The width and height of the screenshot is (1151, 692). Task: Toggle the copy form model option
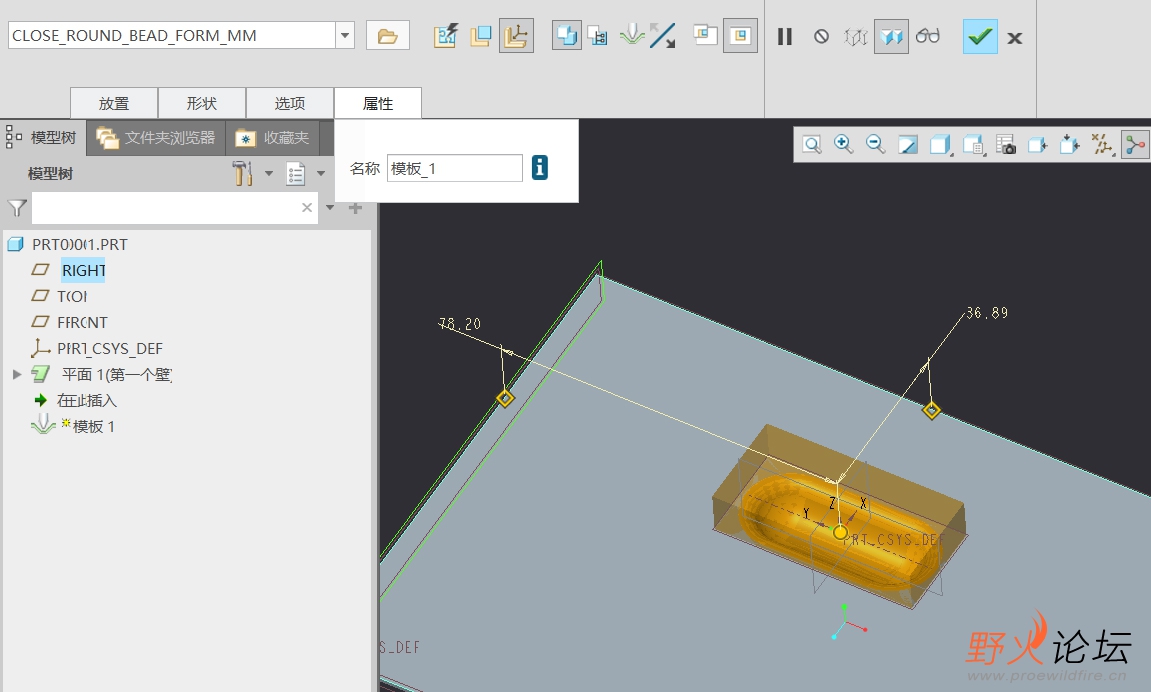(567, 35)
